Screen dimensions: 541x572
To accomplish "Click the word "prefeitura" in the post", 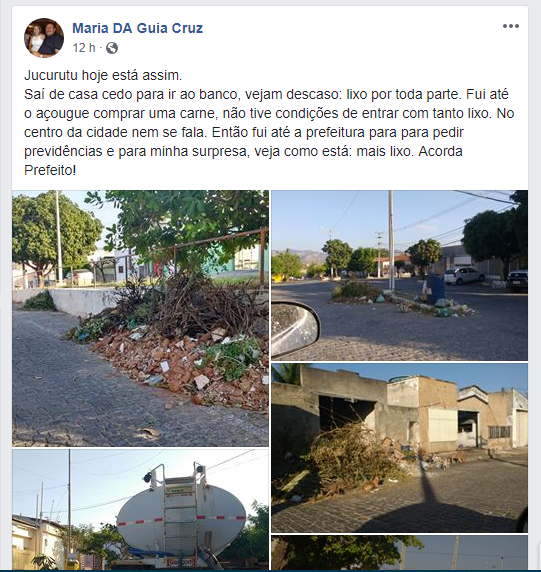I will point(335,132).
